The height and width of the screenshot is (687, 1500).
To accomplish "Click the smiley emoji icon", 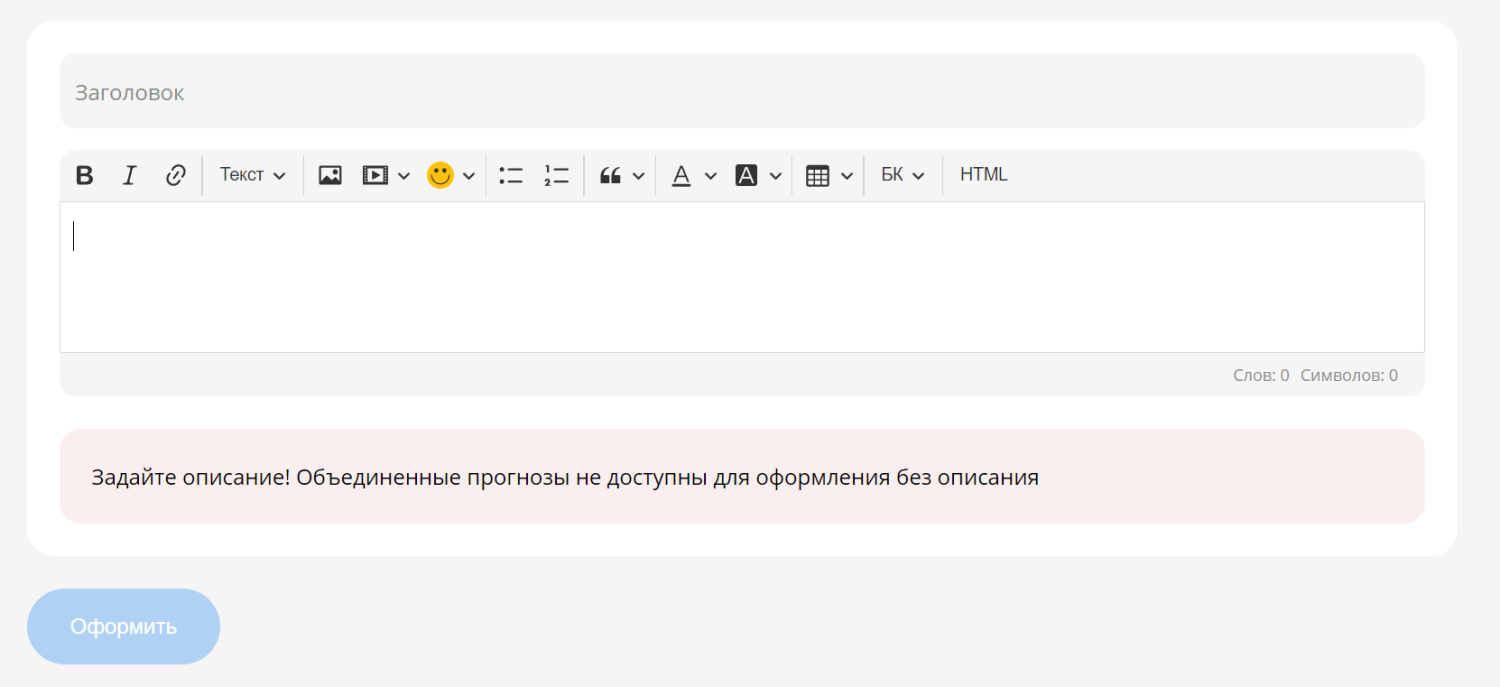I will point(440,176).
